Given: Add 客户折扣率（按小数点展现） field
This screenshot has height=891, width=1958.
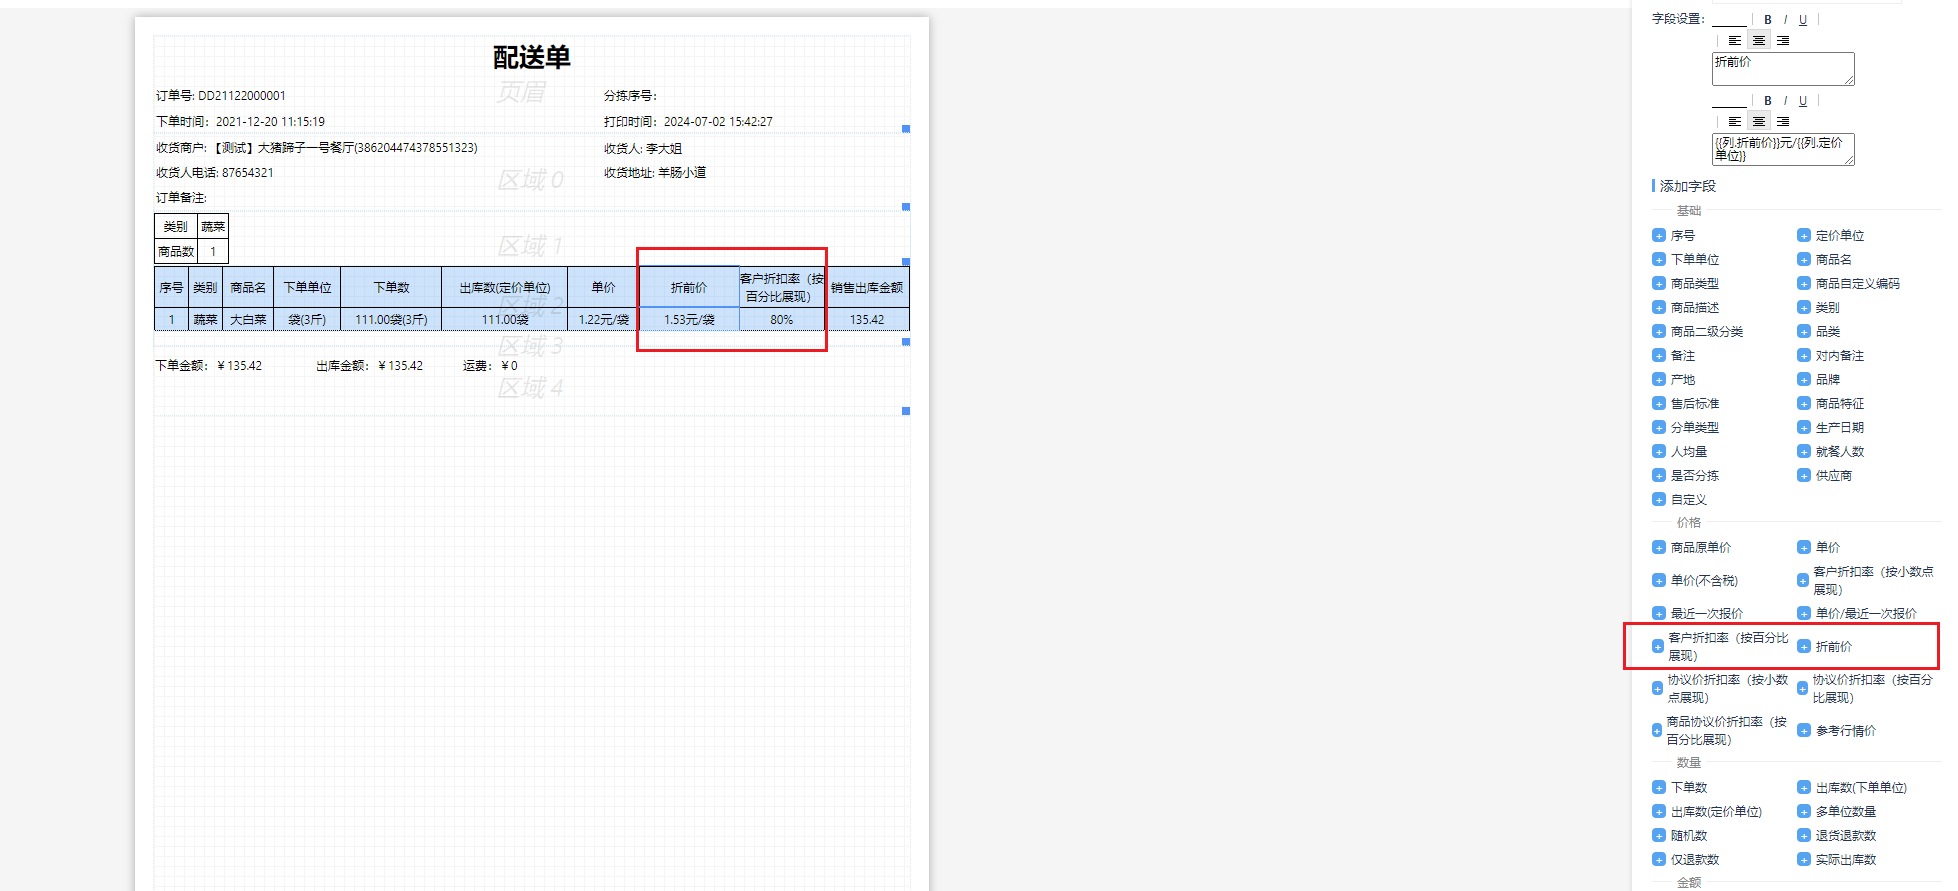Looking at the screenshot, I should pyautogui.click(x=1803, y=581).
